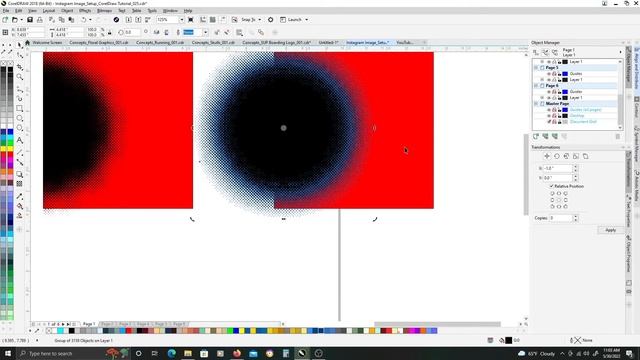Open the Launch dropdown

tap(307, 20)
